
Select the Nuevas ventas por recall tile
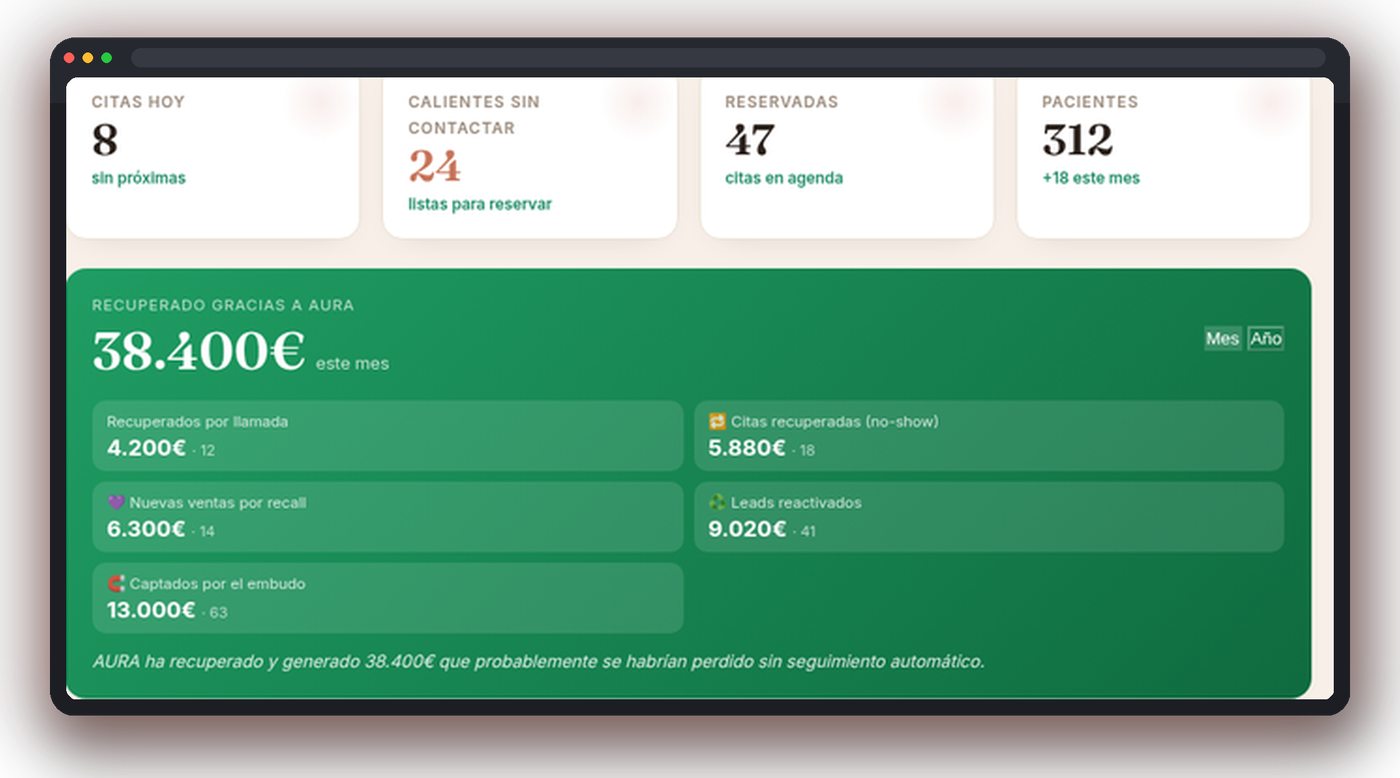pos(388,517)
